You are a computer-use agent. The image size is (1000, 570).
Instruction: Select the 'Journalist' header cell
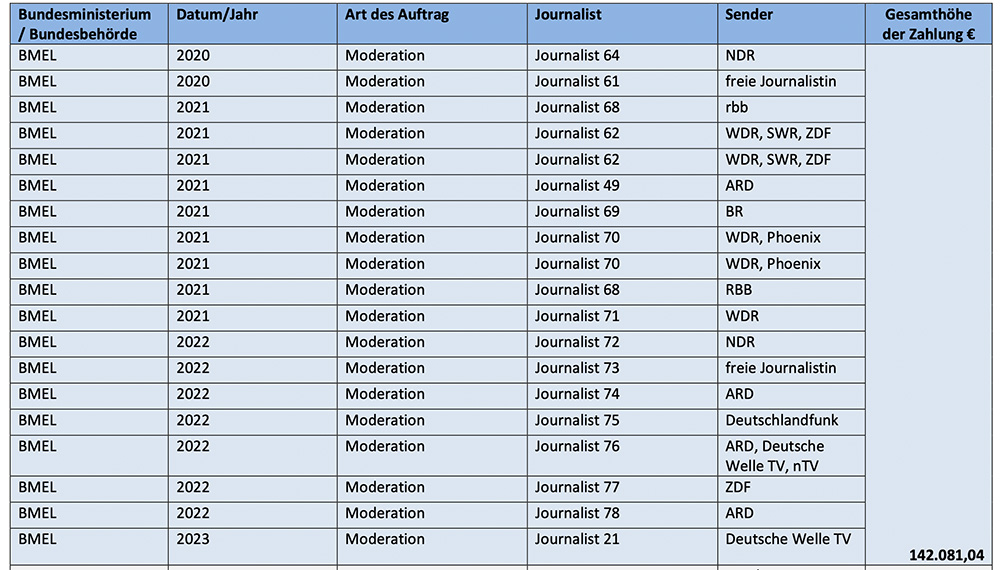pos(622,24)
